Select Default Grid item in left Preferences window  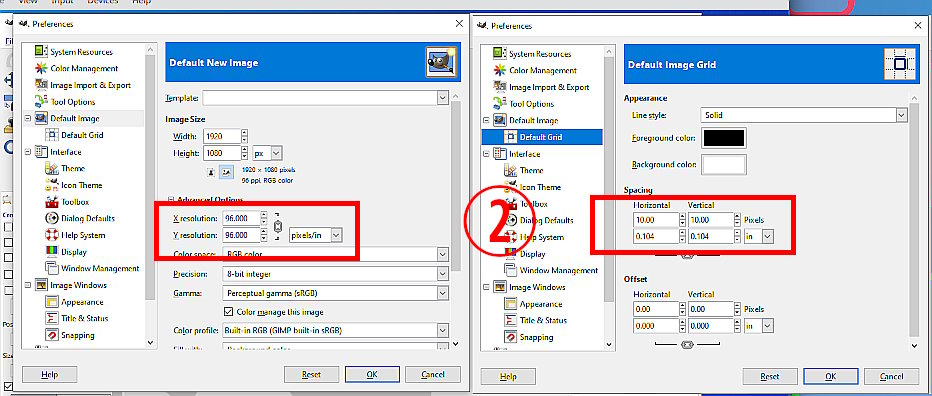[x=82, y=135]
